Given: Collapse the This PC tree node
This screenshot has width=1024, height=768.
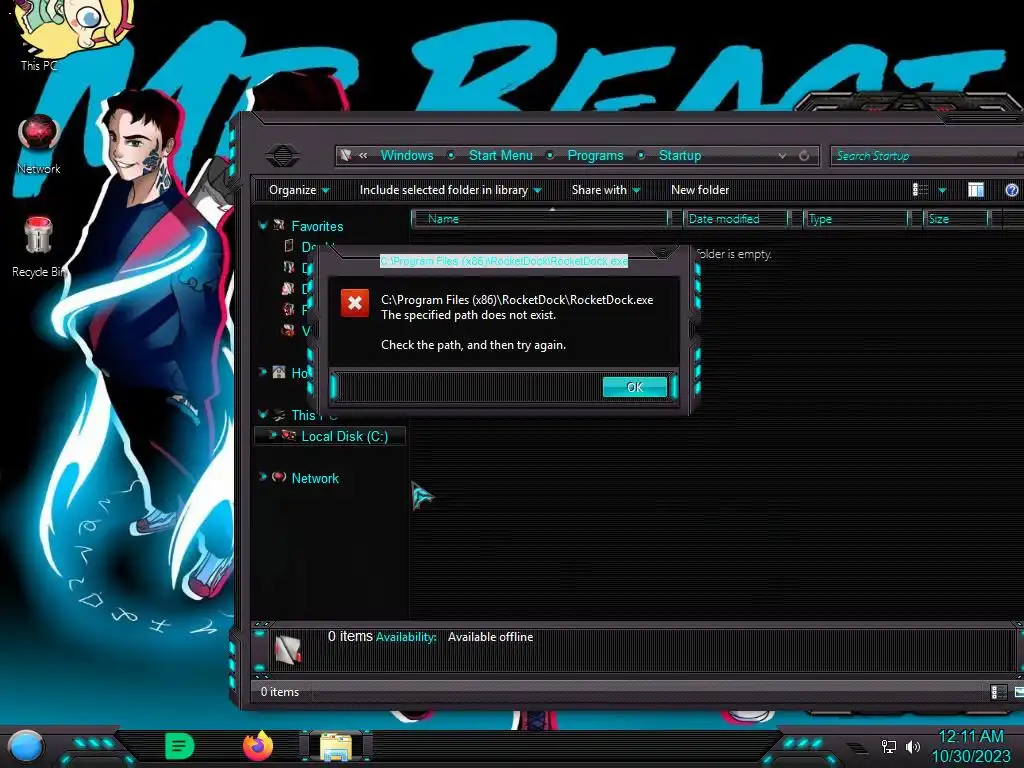Looking at the screenshot, I should [x=263, y=414].
